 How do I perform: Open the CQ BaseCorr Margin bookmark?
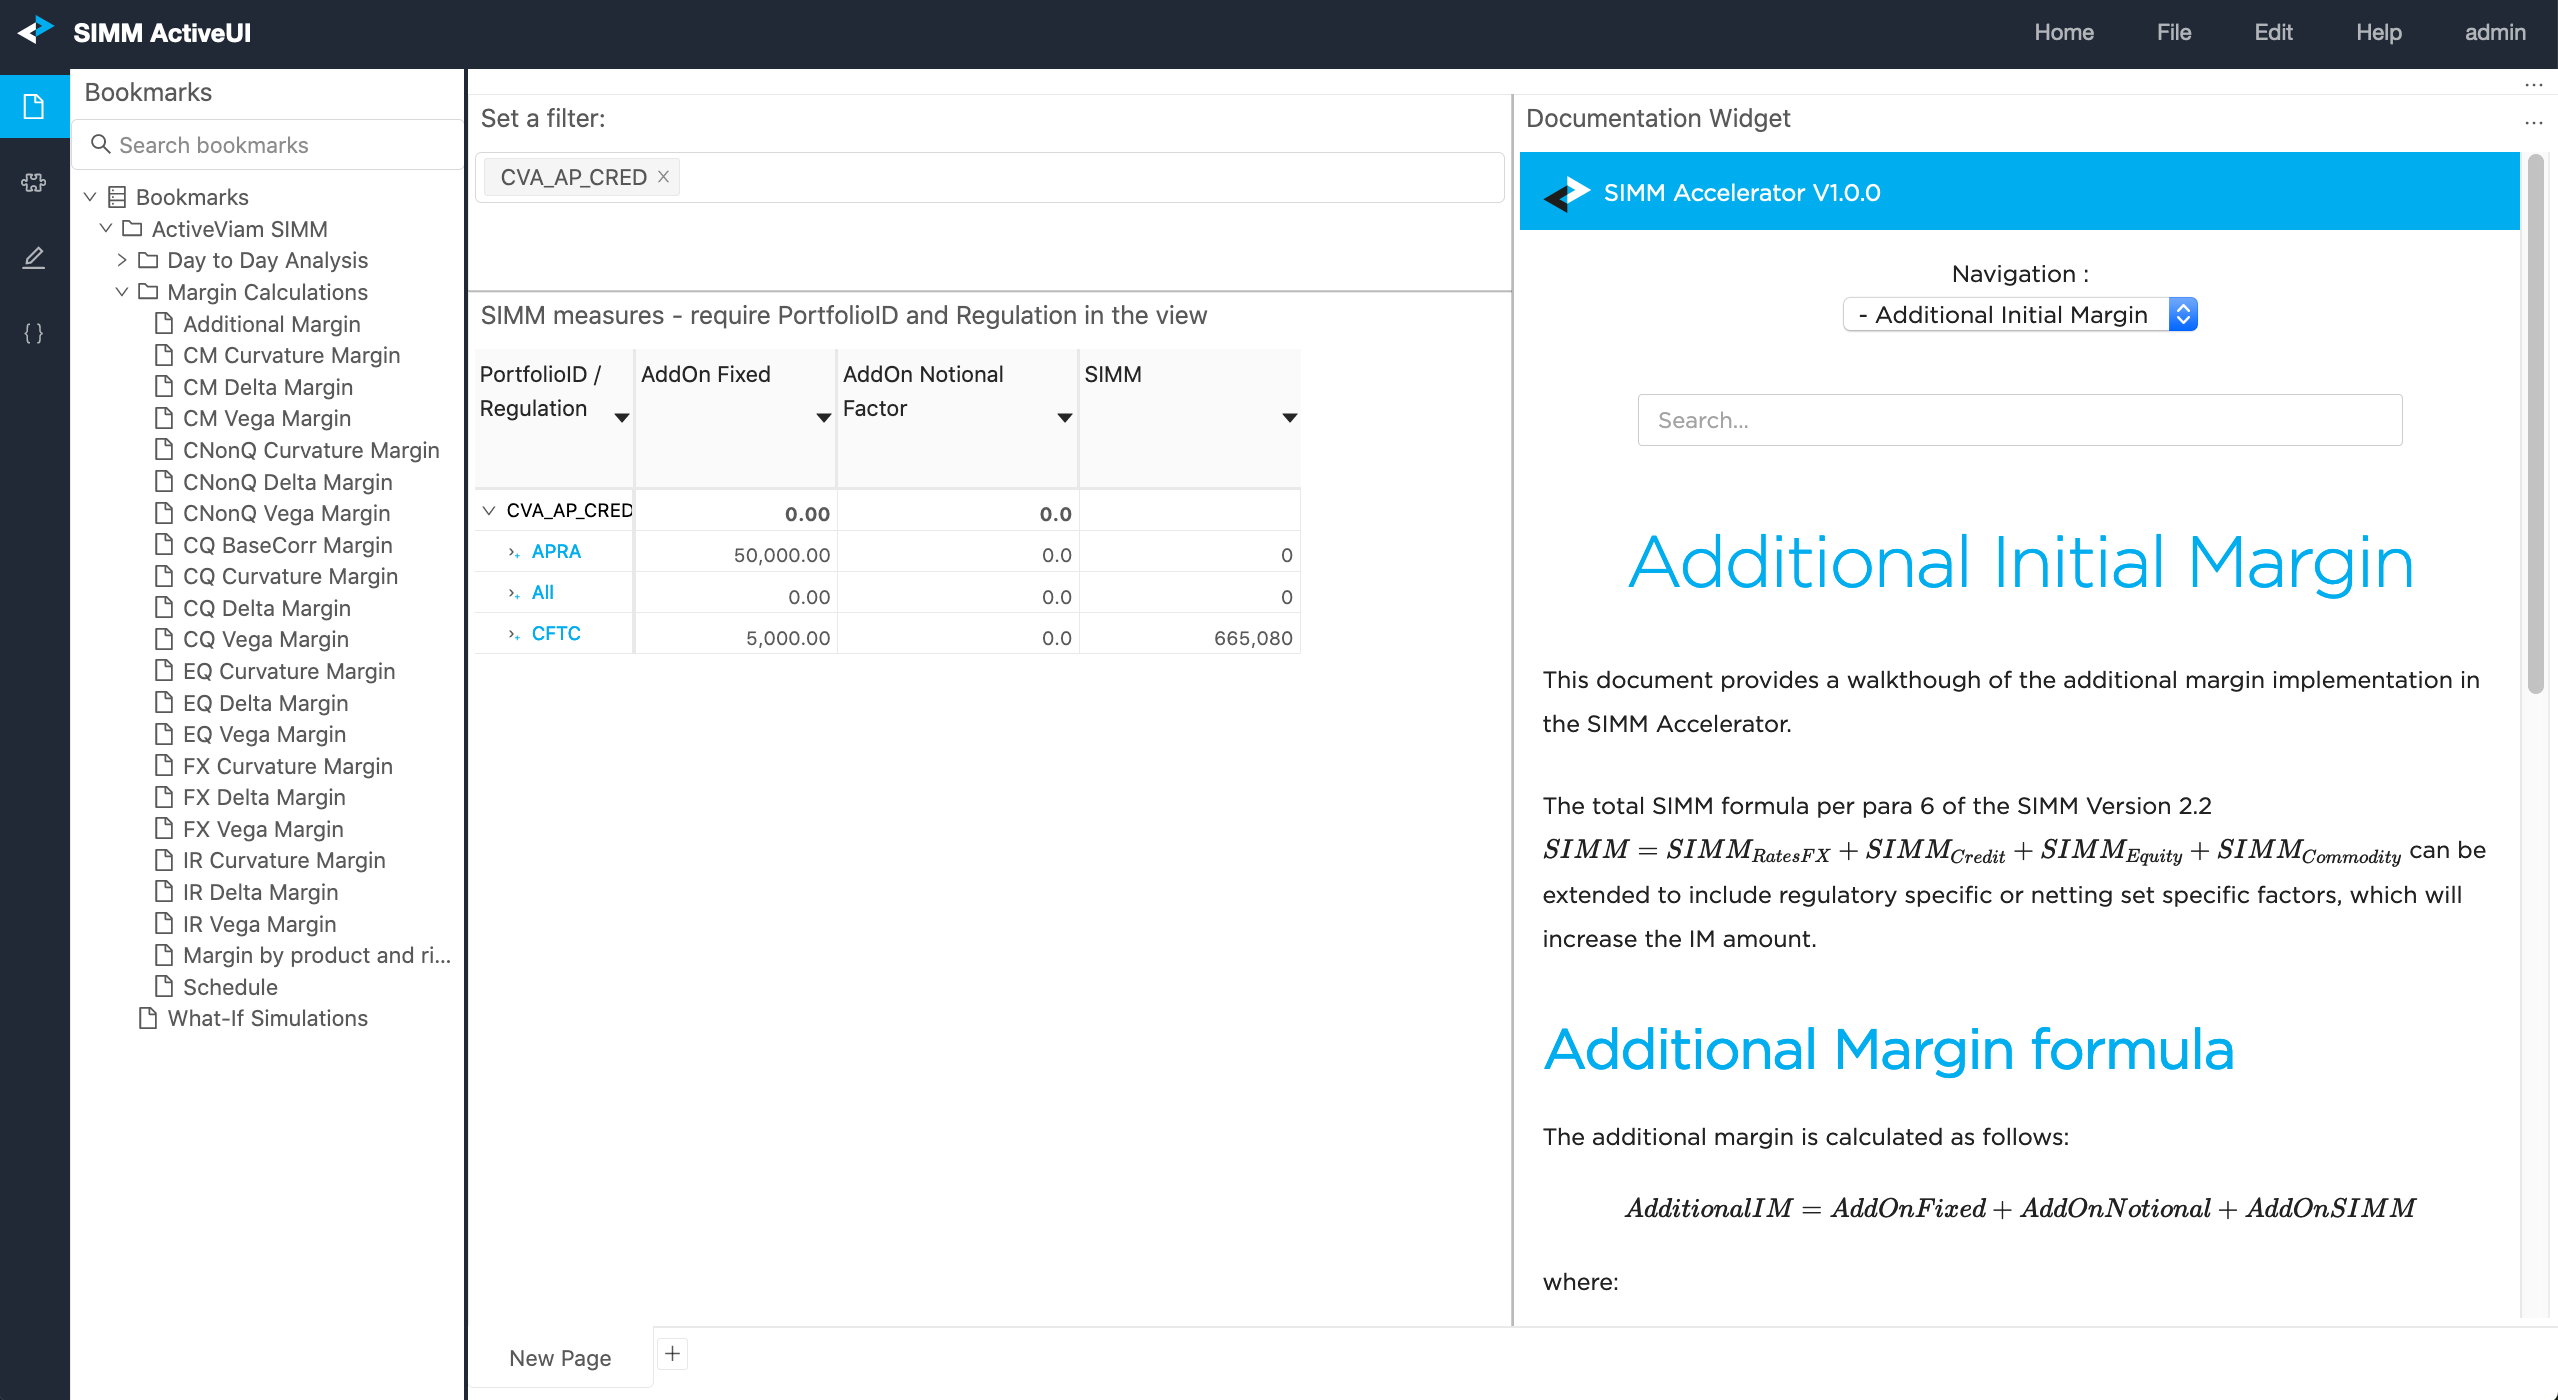click(287, 545)
